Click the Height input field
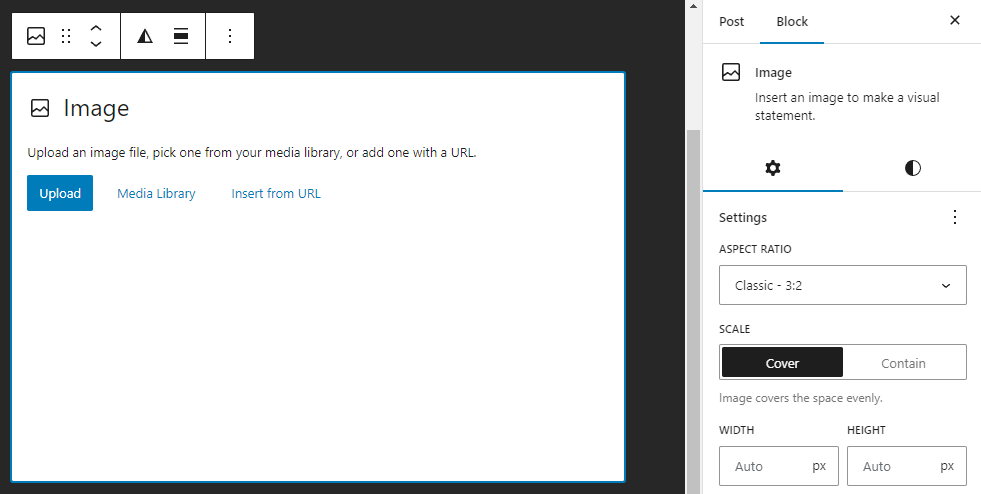Viewport: 981px width, 494px height. [x=890, y=466]
